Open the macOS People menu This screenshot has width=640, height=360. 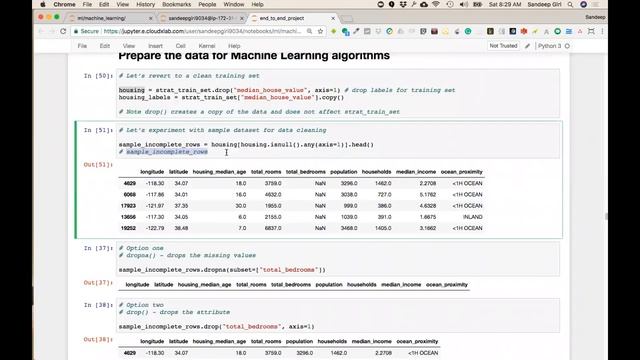[x=207, y=4]
